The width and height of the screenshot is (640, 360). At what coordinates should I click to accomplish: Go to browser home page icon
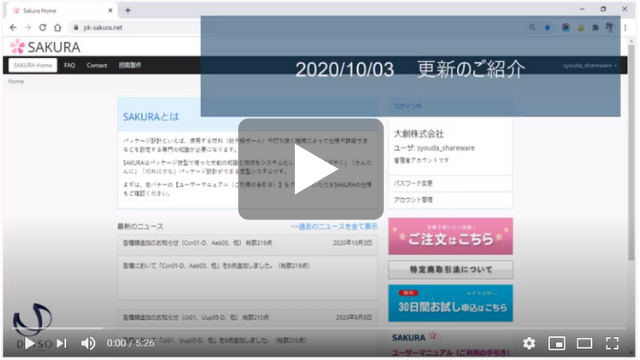tap(58, 27)
